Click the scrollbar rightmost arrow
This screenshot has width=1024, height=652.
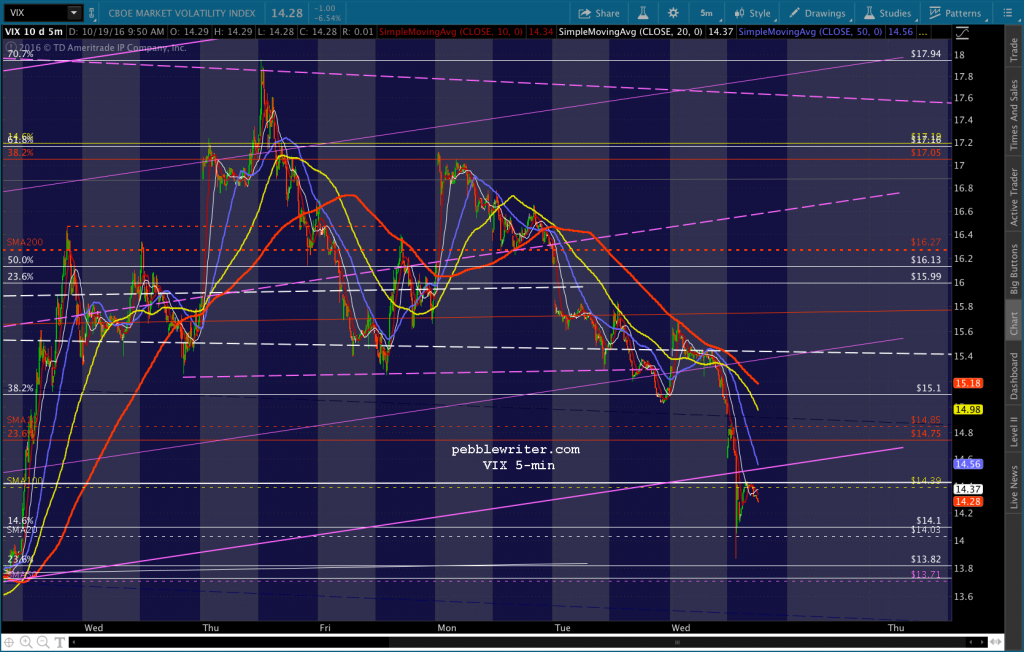[x=982, y=642]
